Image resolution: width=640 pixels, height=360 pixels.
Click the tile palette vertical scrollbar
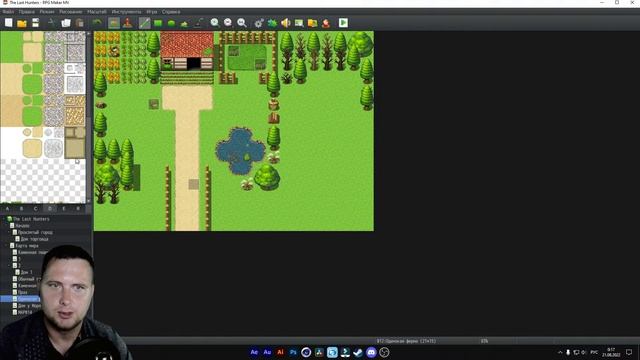tap(89, 117)
